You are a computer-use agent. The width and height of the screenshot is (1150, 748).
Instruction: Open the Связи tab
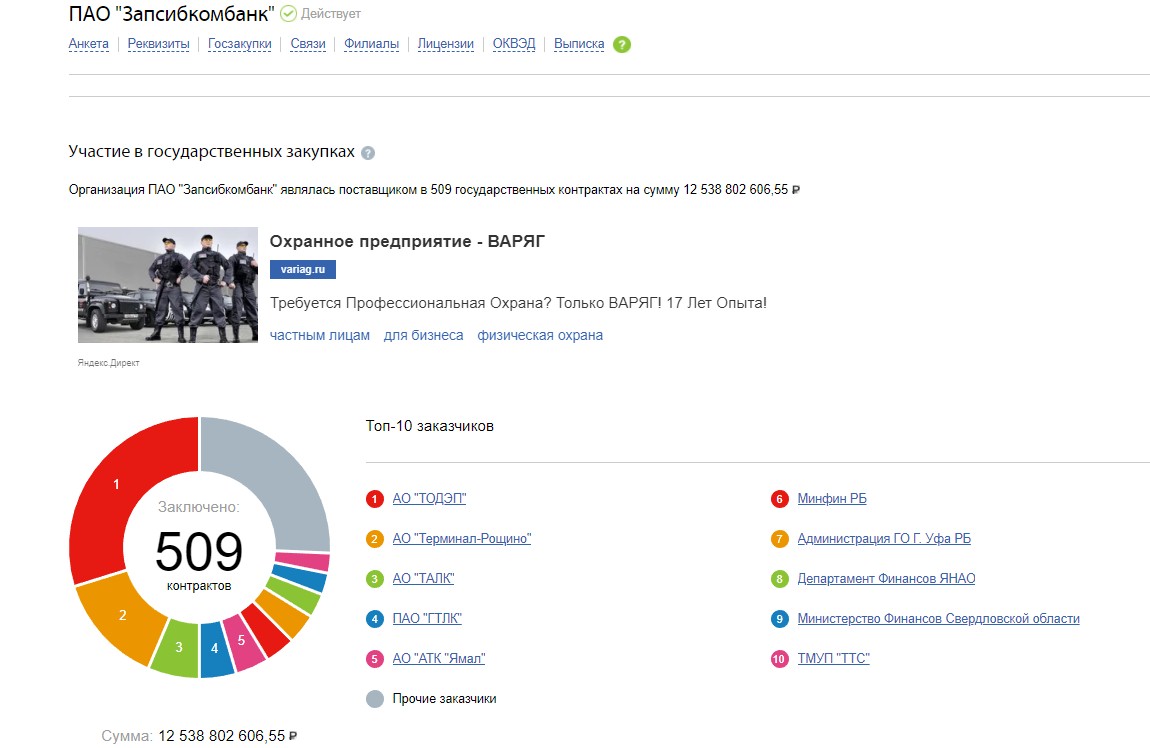(308, 44)
